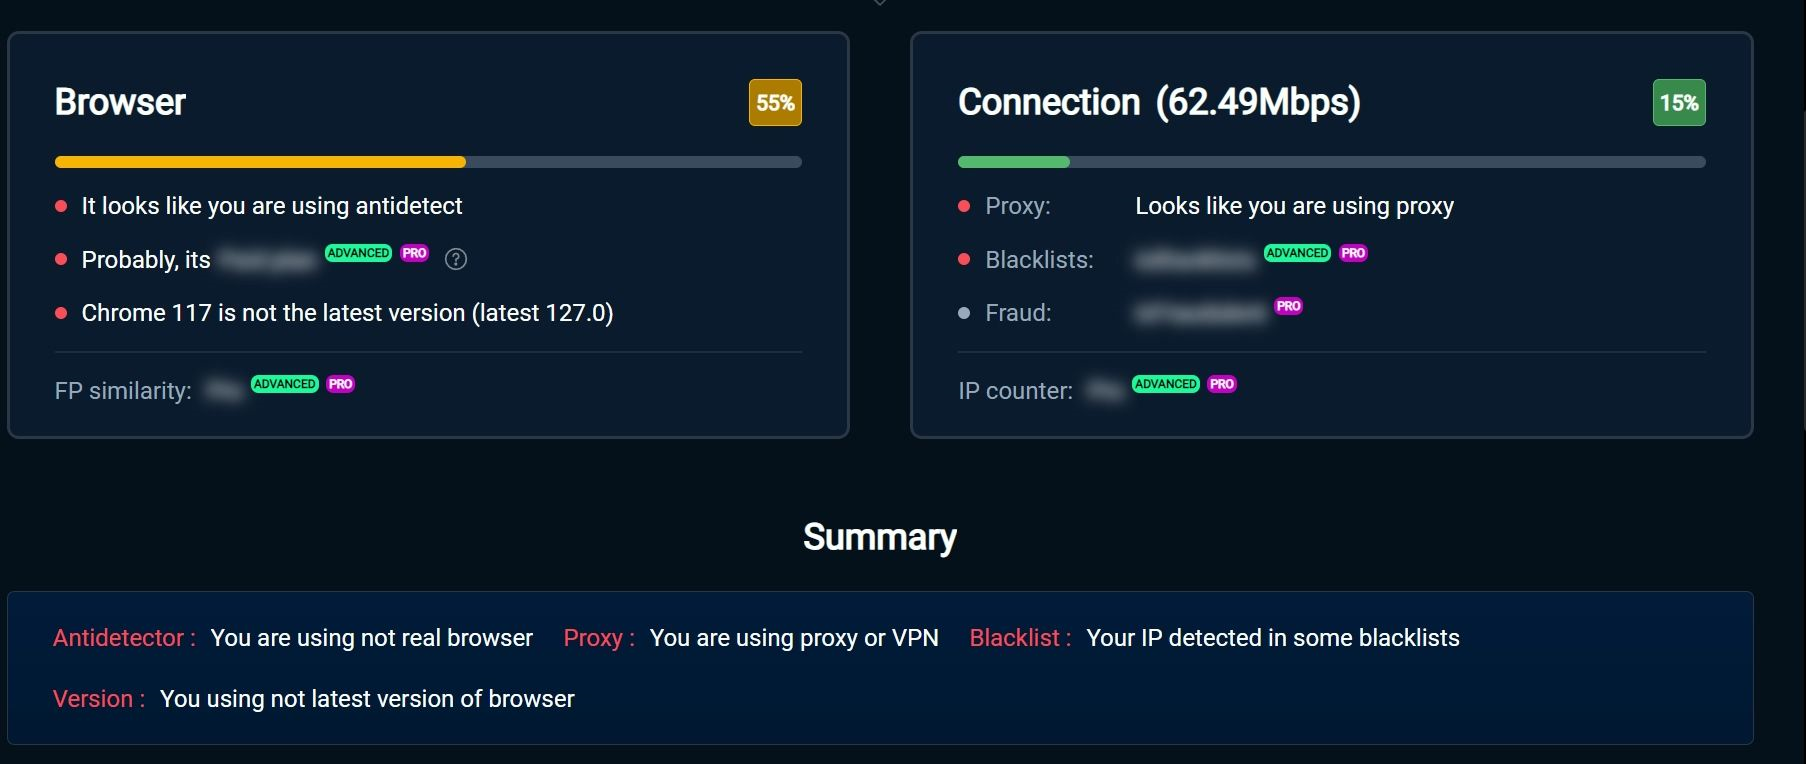
Task: Click the red 'Antidetector :' label in Summary
Action: pos(124,638)
